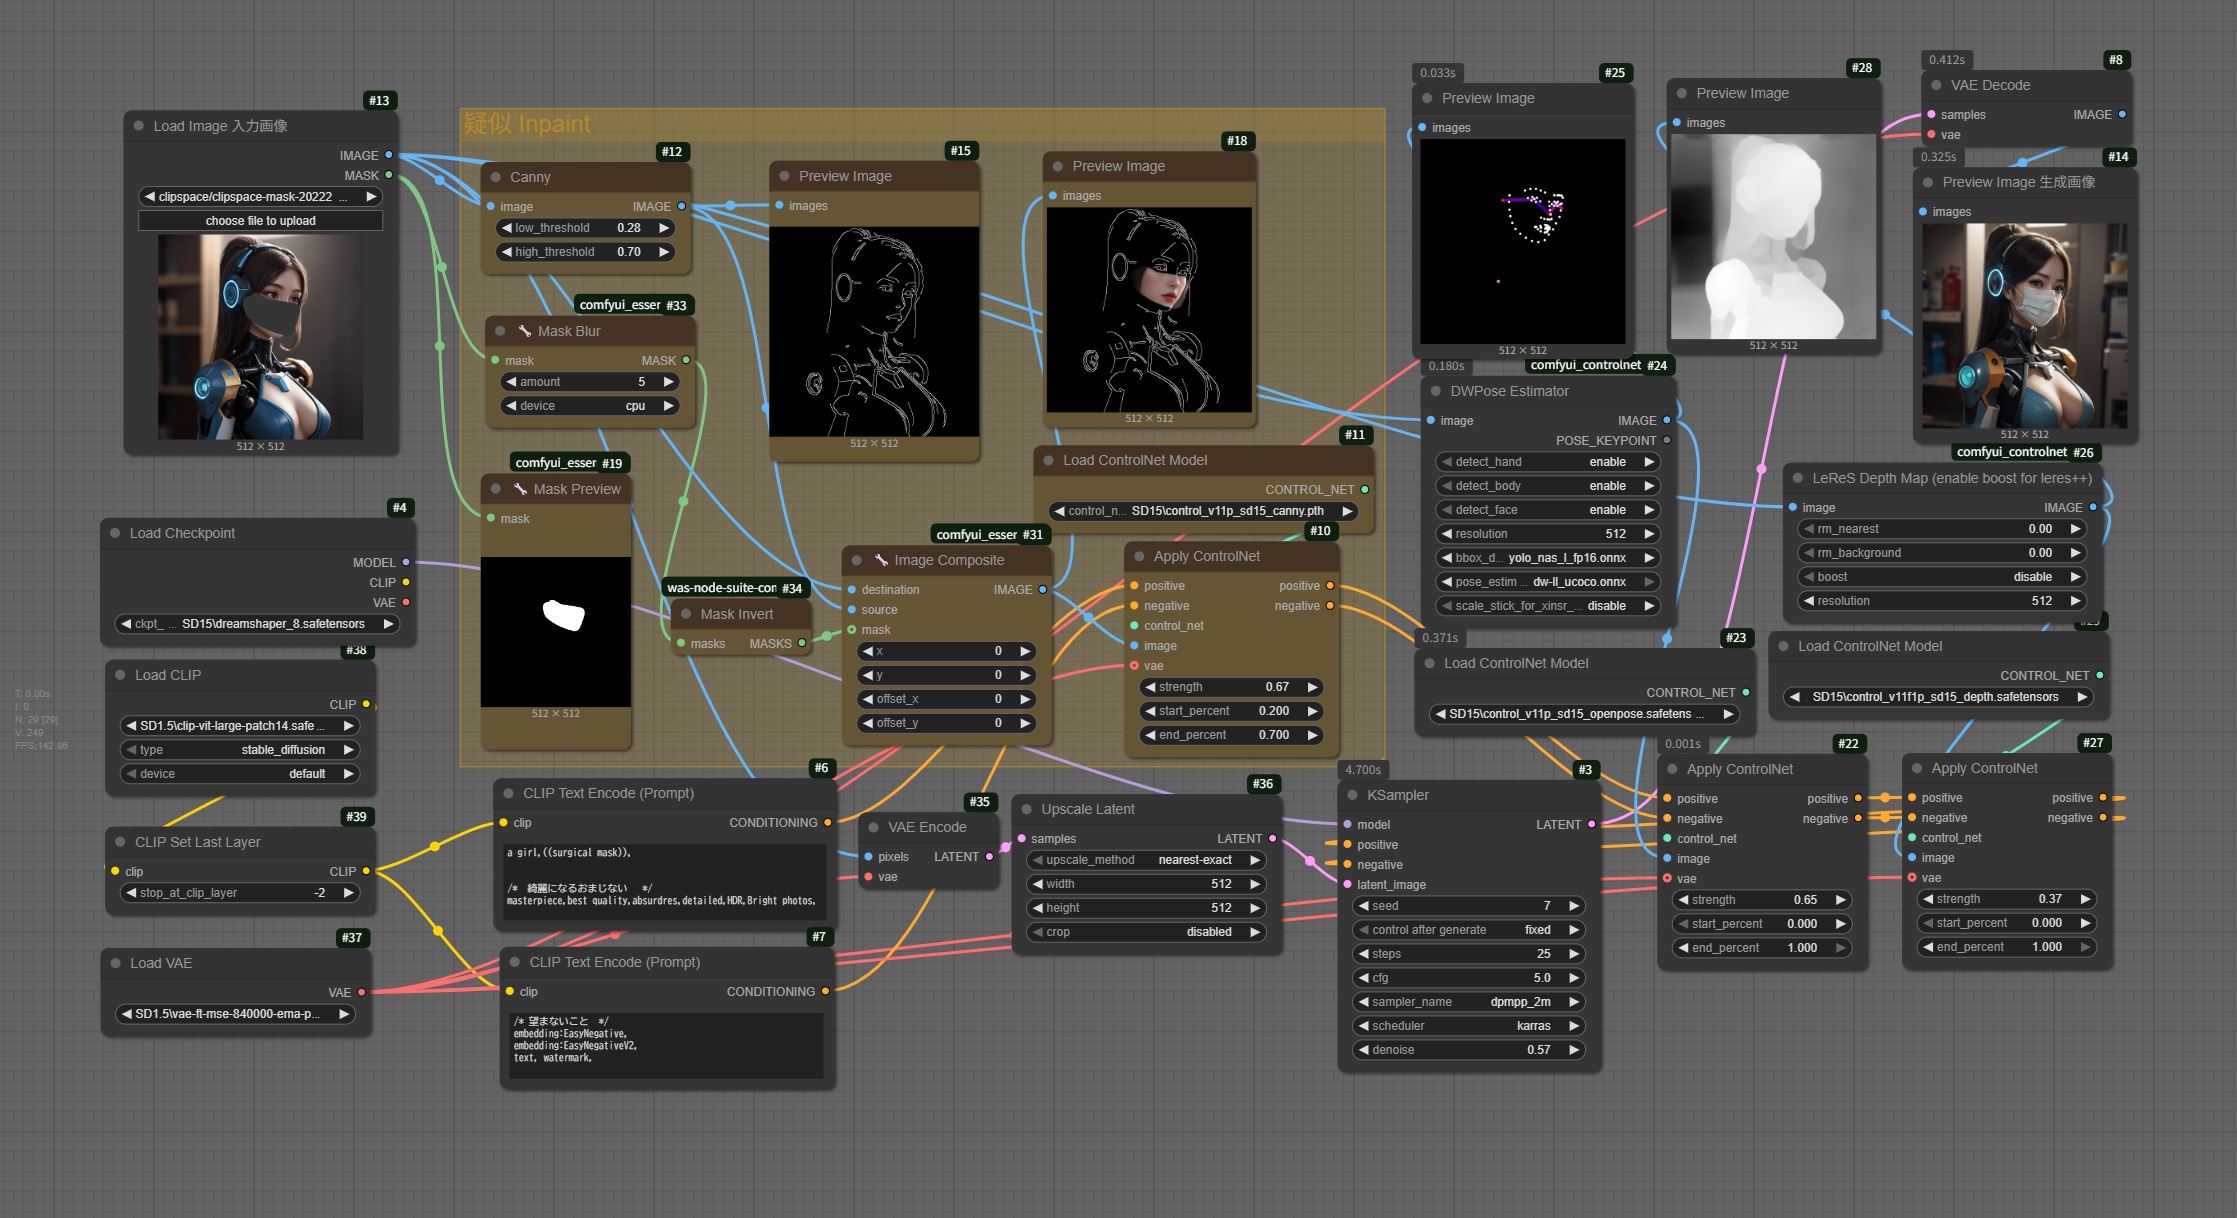
Task: Click the KSampler denoise value slider
Action: click(1466, 1050)
